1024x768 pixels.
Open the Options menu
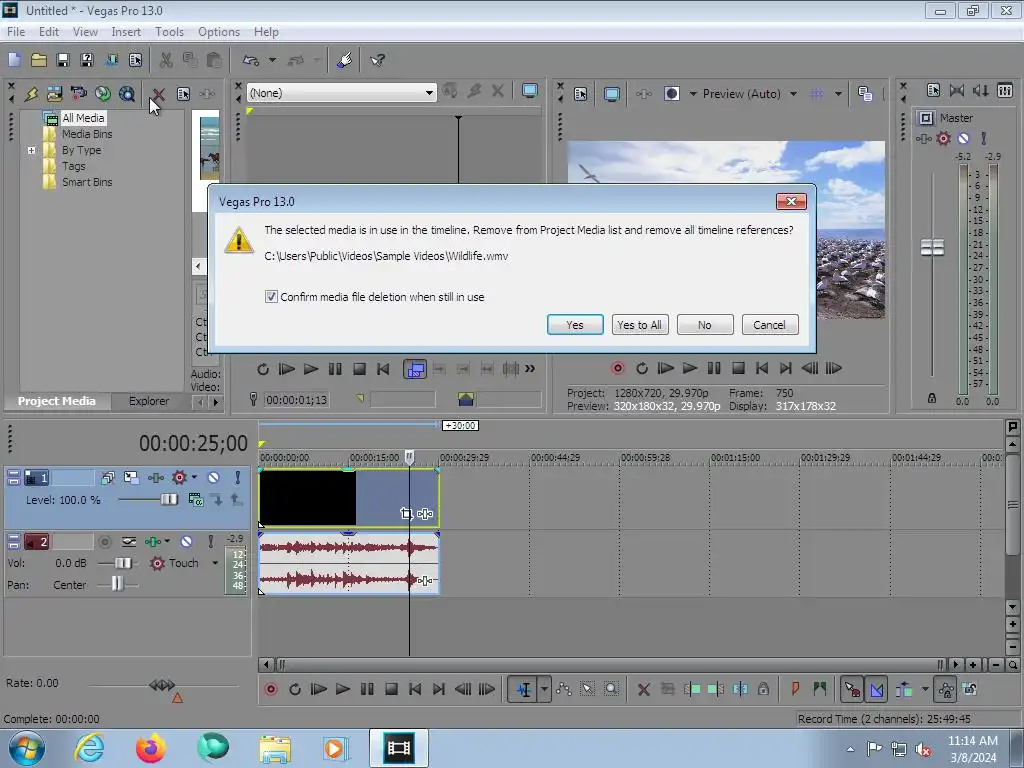pyautogui.click(x=219, y=31)
